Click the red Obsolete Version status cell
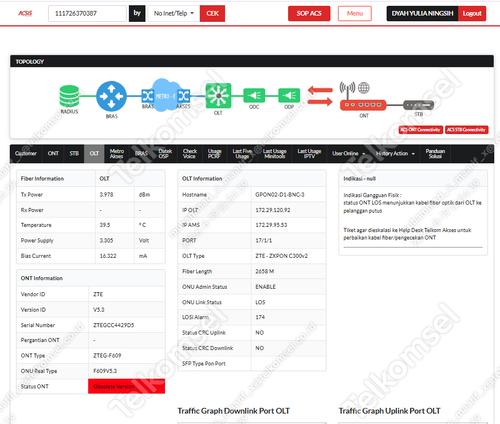Viewport: 500px width, 424px height. 126,386
